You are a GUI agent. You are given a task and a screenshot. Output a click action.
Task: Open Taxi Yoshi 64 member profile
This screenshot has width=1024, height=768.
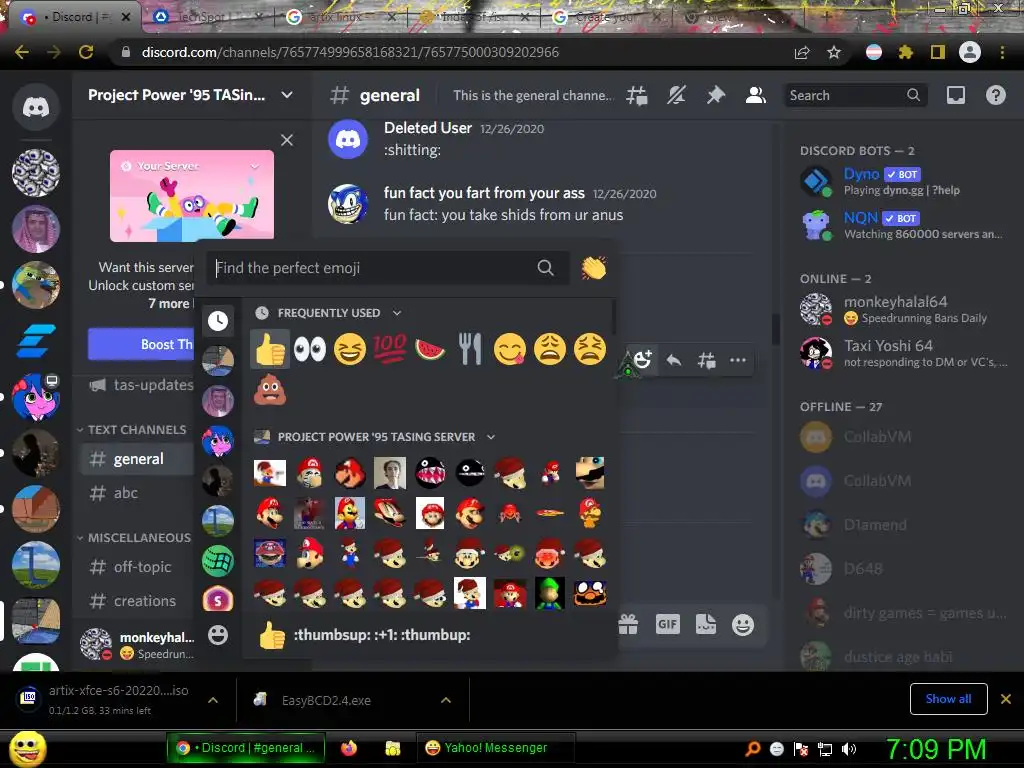pos(903,353)
